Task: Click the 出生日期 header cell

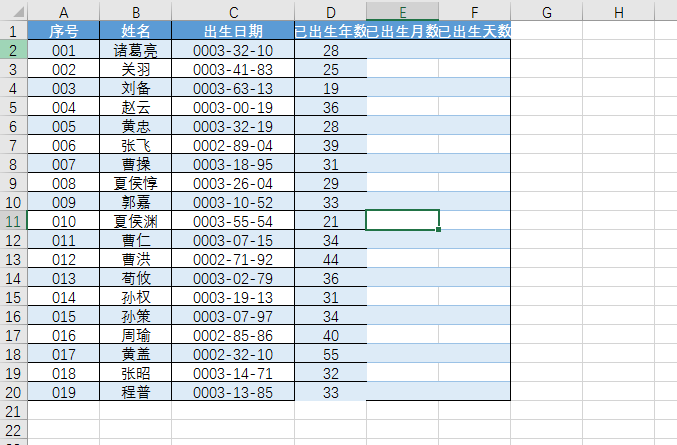Action: 233,31
